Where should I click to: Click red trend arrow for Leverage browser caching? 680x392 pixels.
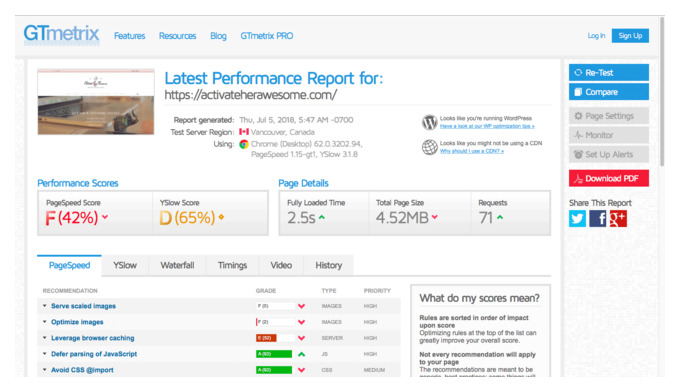(x=301, y=338)
